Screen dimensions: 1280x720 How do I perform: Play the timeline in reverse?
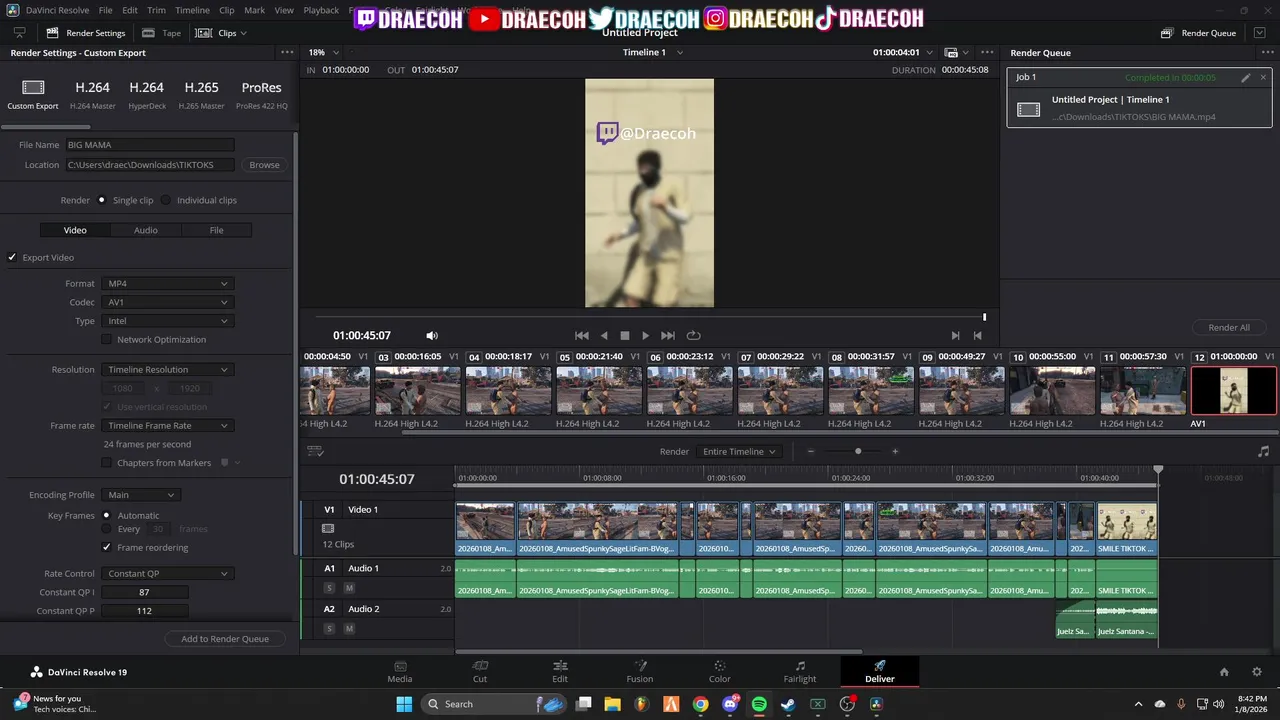[604, 336]
